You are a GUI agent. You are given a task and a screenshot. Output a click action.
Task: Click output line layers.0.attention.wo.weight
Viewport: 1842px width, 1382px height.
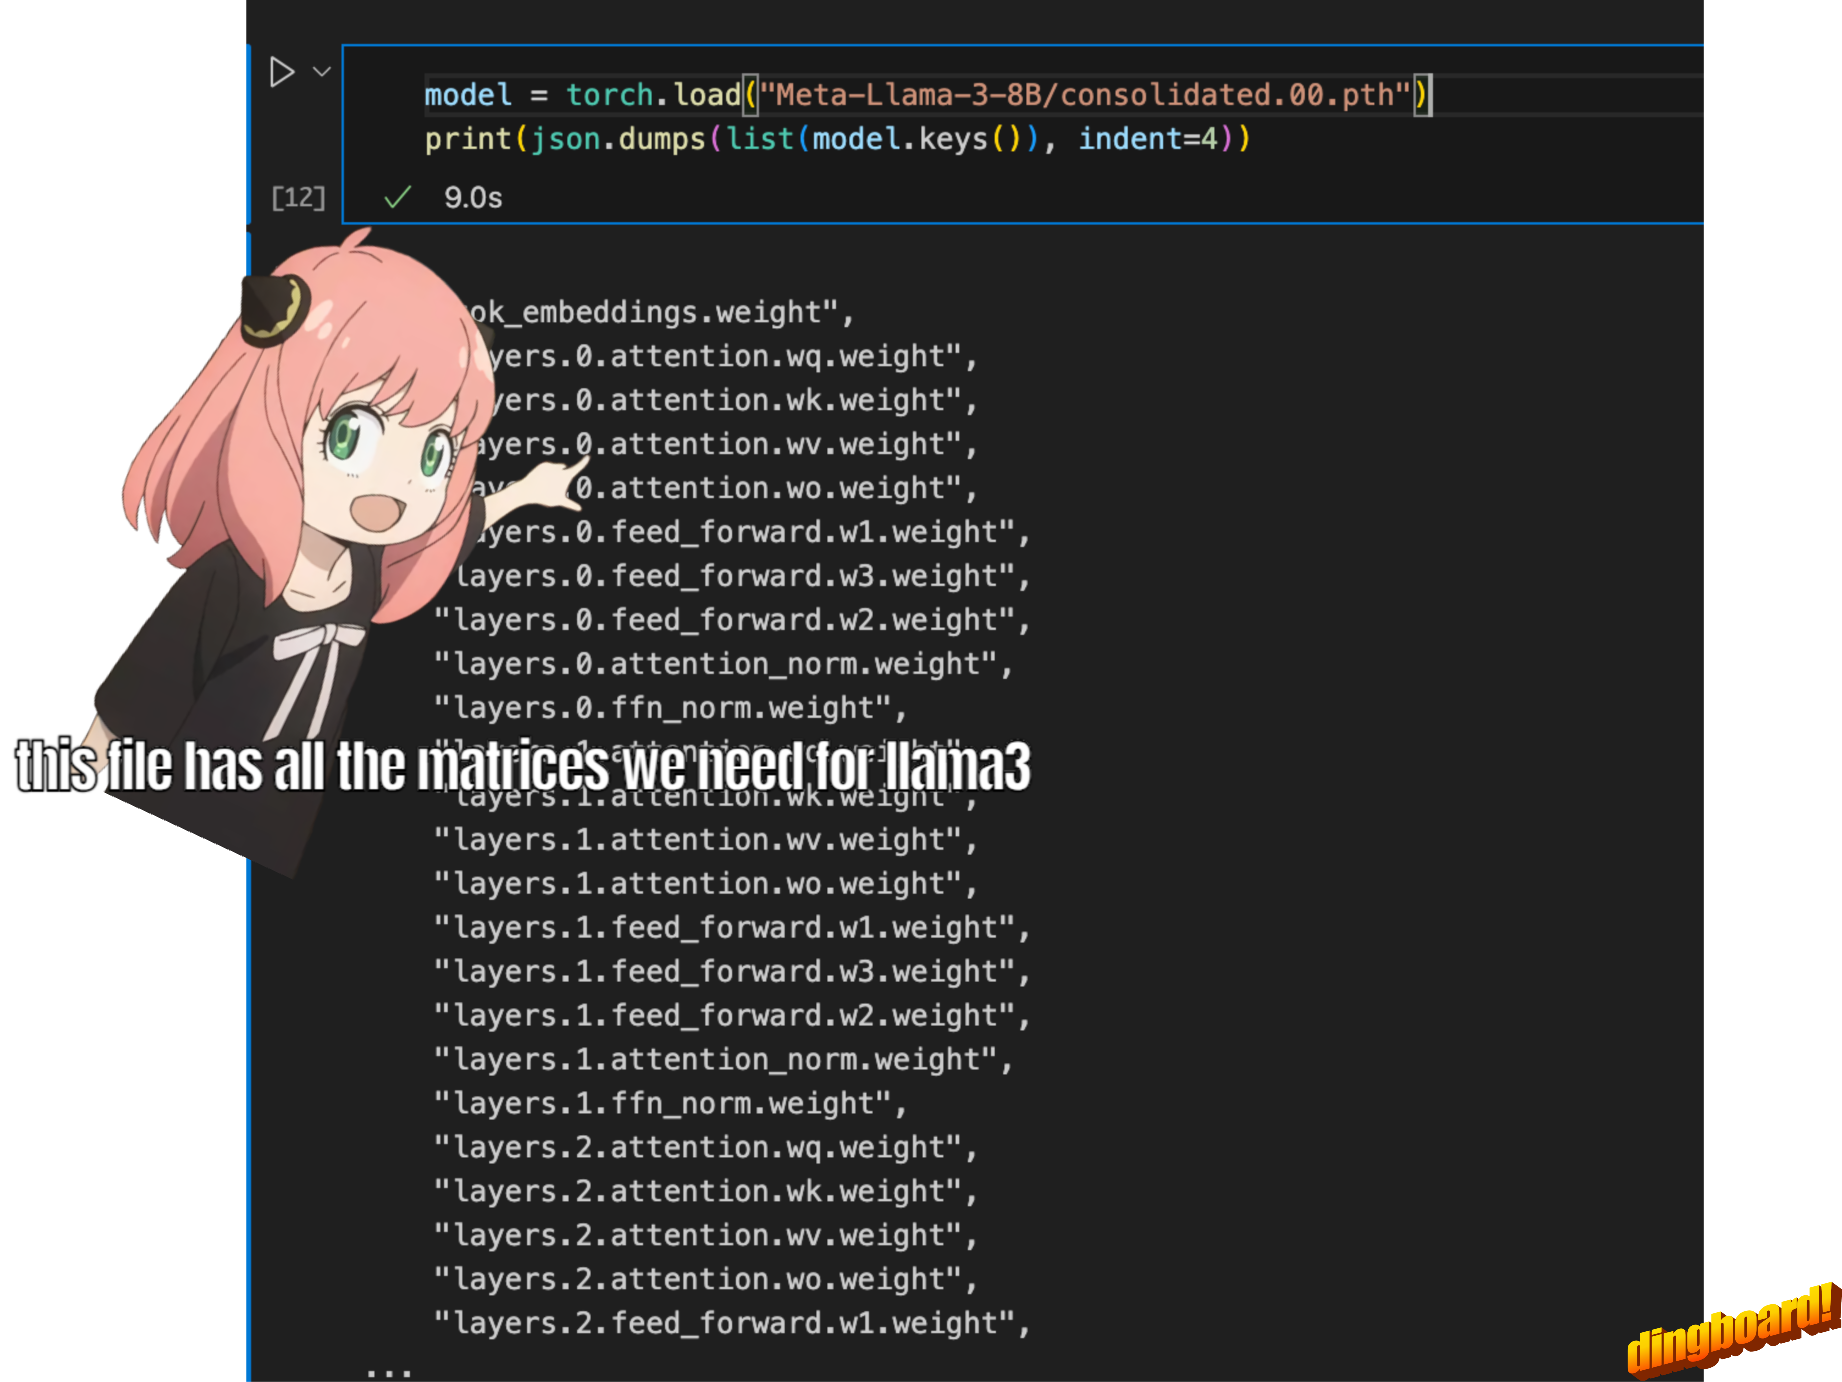[724, 488]
